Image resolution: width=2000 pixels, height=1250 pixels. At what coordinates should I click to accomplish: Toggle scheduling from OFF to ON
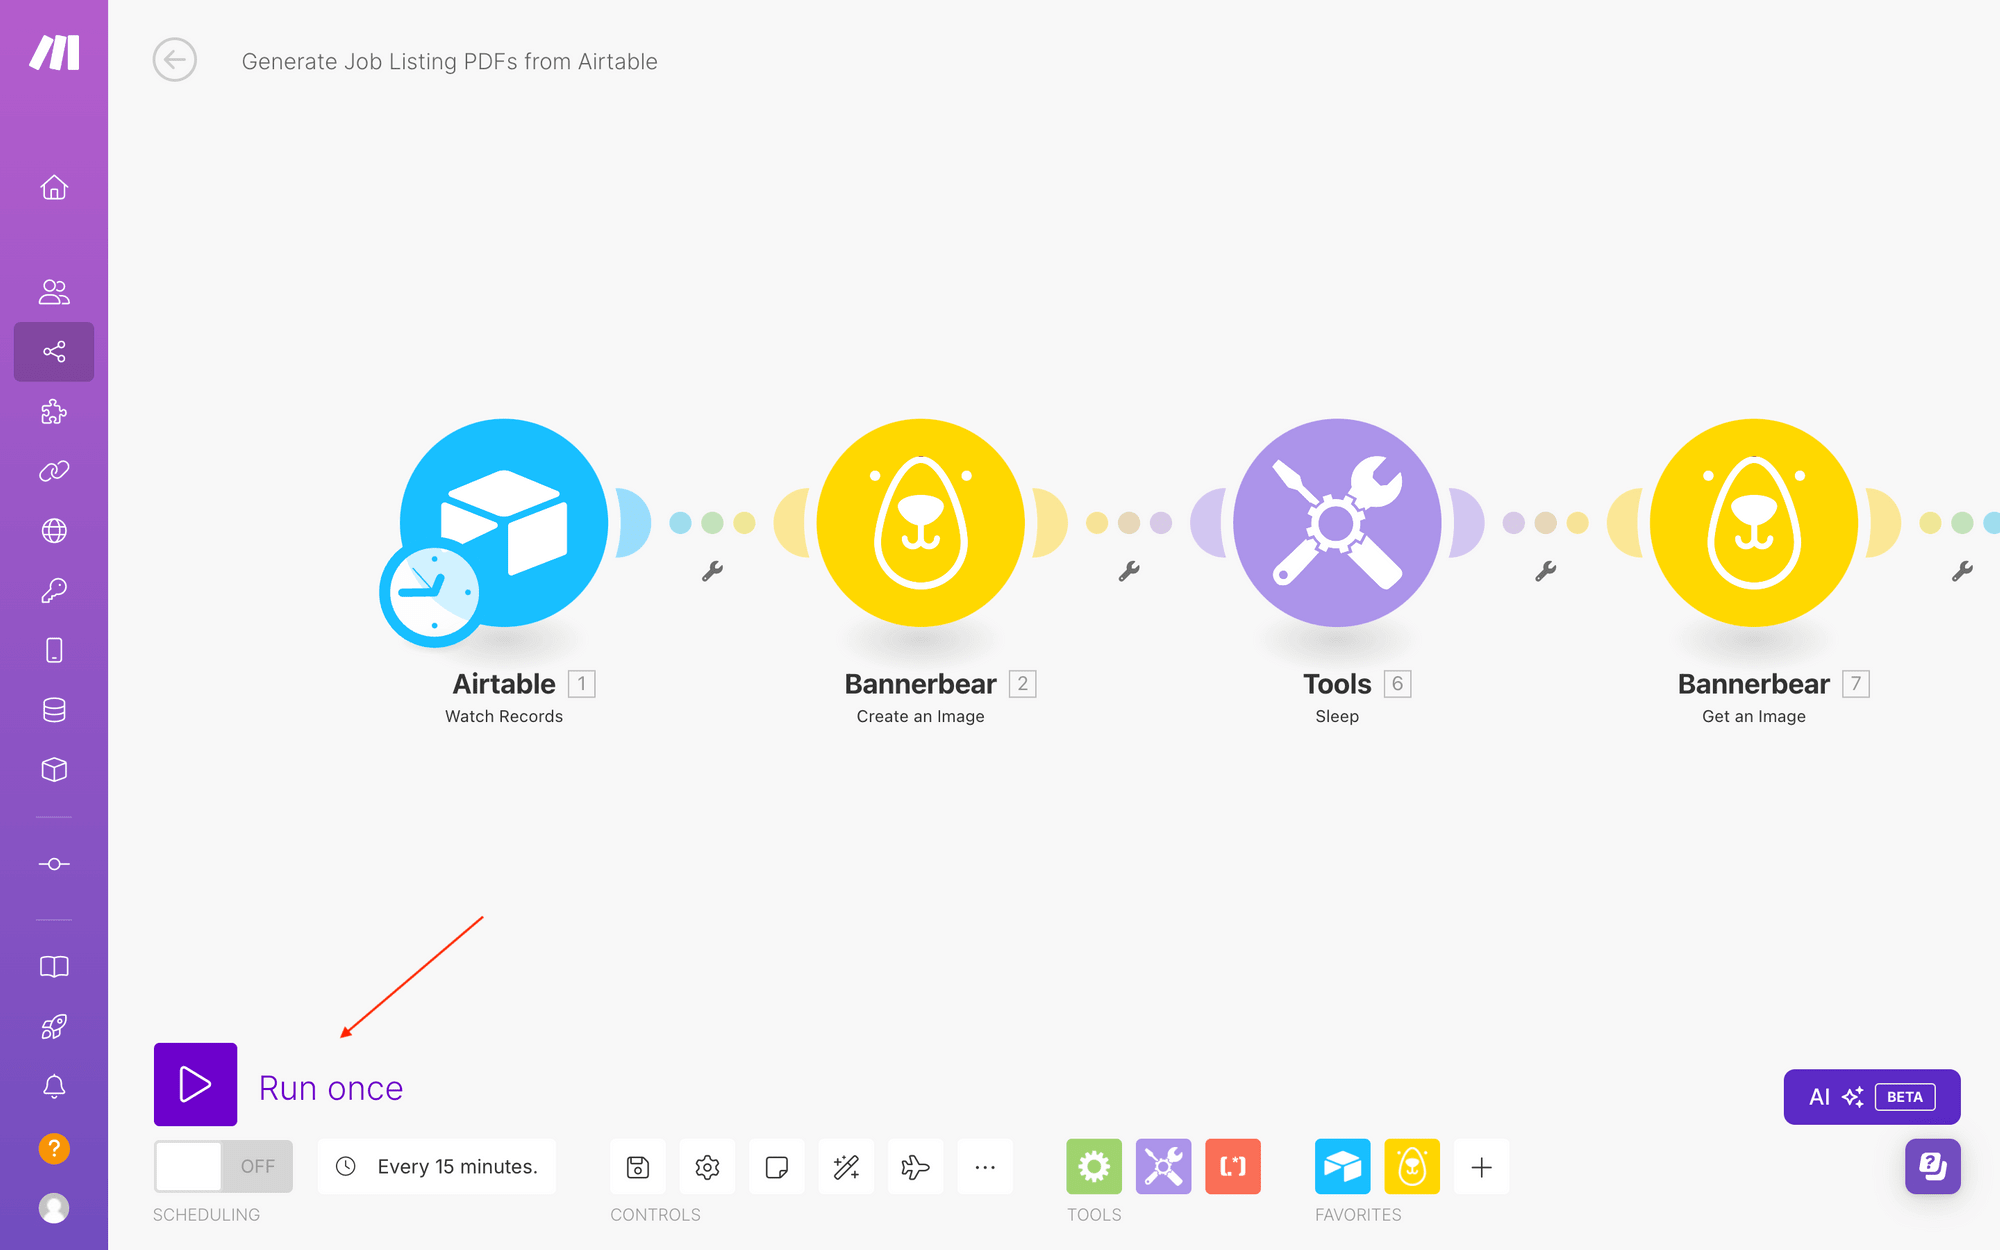pos(222,1166)
